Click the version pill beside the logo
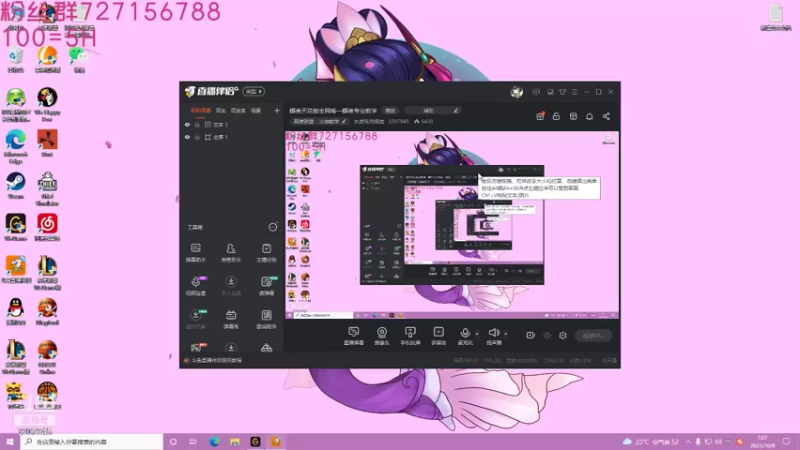This screenshot has height=450, width=800. [x=253, y=91]
